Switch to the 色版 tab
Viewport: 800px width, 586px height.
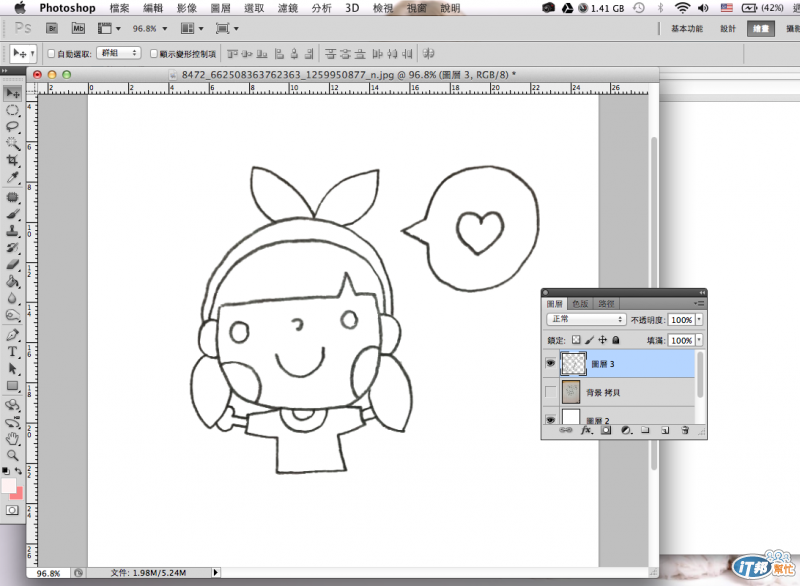pyautogui.click(x=580, y=303)
